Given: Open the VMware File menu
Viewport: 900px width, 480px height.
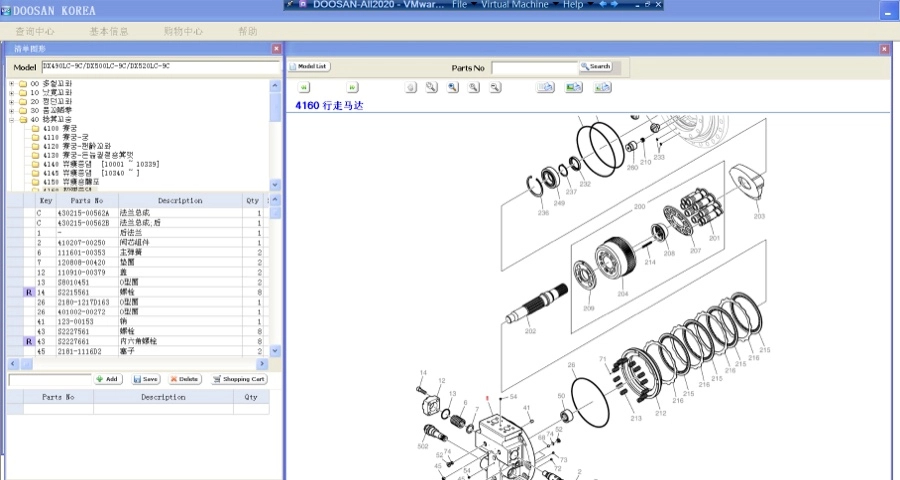Looking at the screenshot, I should [460, 5].
